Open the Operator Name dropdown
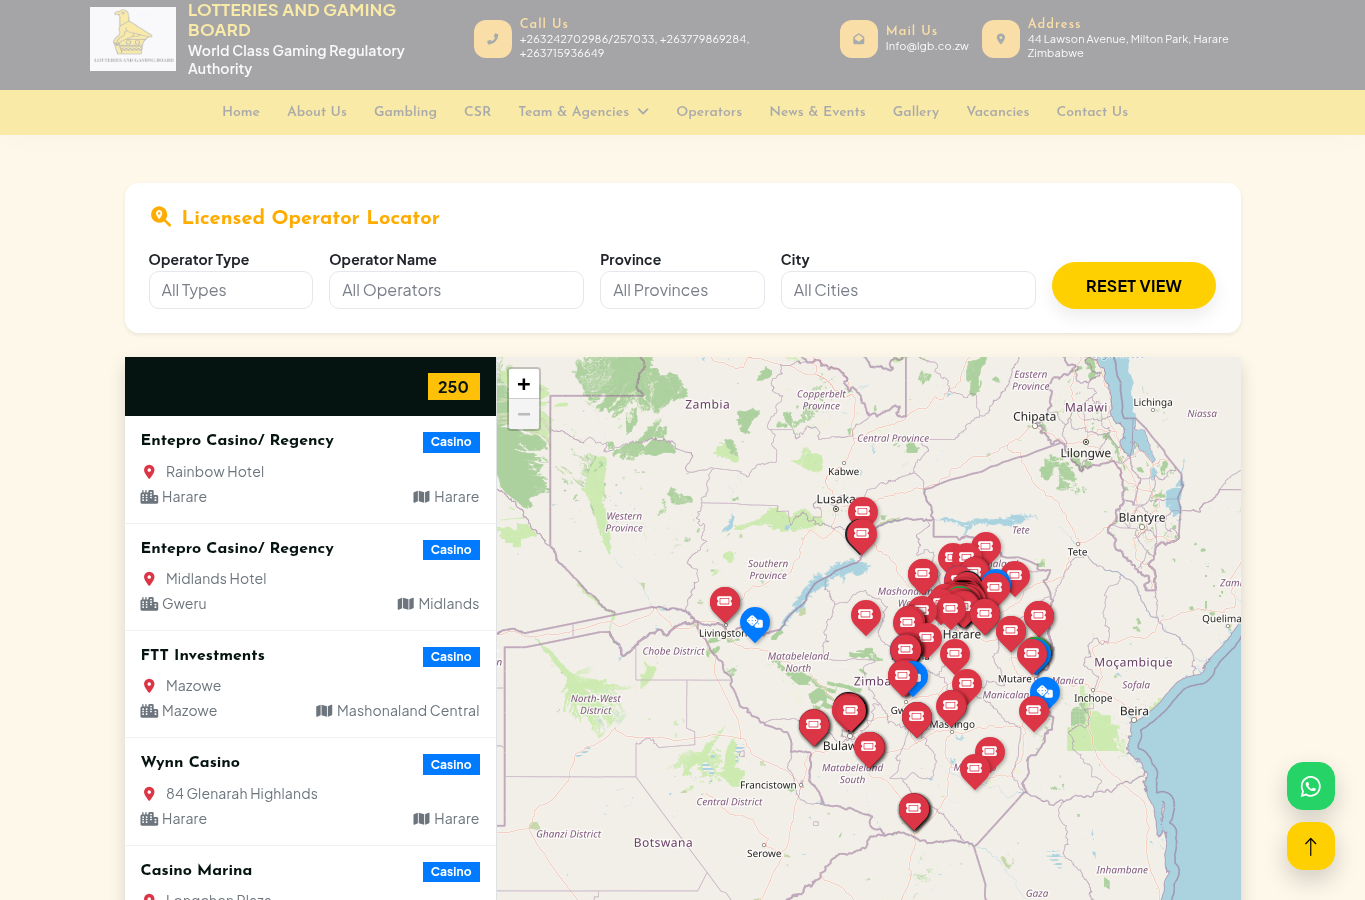Image resolution: width=1365 pixels, height=900 pixels. click(x=456, y=290)
